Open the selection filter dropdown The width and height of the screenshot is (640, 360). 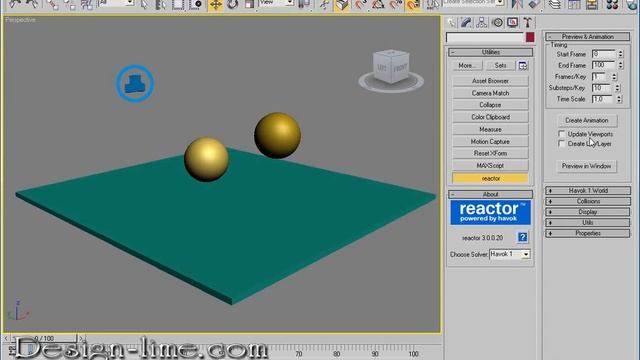tap(129, 2)
